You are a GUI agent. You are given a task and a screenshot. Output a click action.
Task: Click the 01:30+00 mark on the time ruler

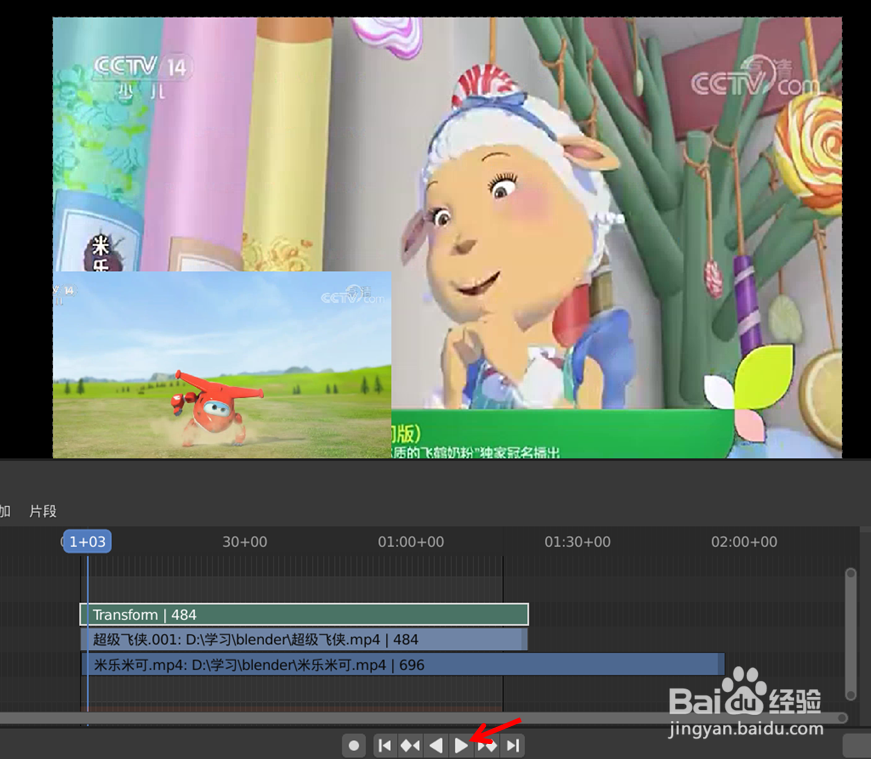pyautogui.click(x=577, y=542)
